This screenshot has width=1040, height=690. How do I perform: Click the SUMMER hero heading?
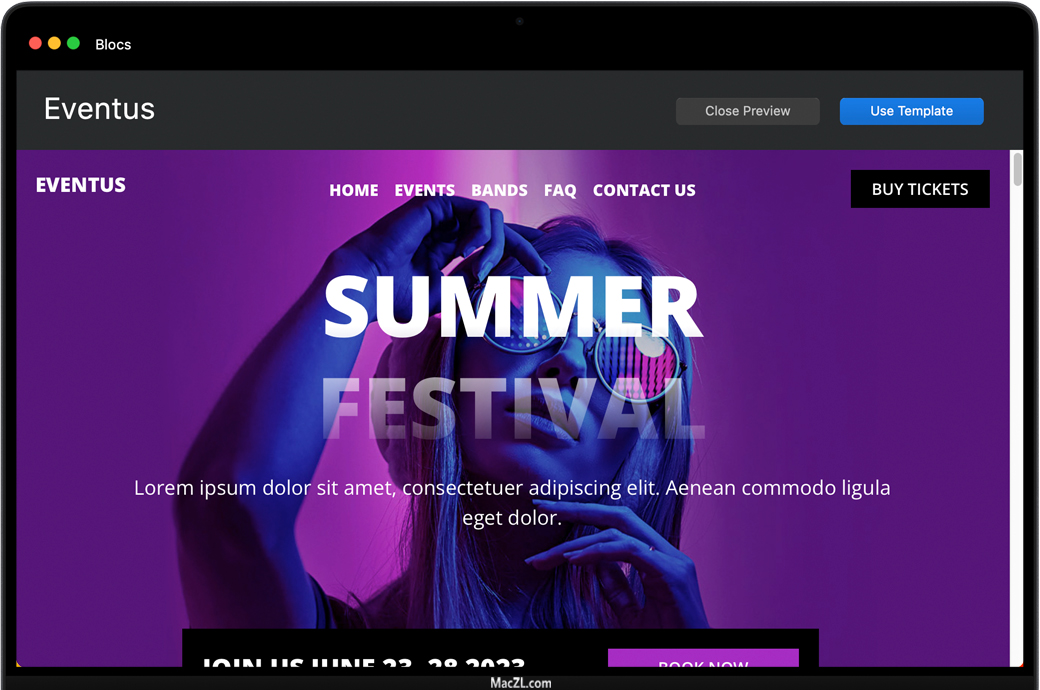point(512,307)
